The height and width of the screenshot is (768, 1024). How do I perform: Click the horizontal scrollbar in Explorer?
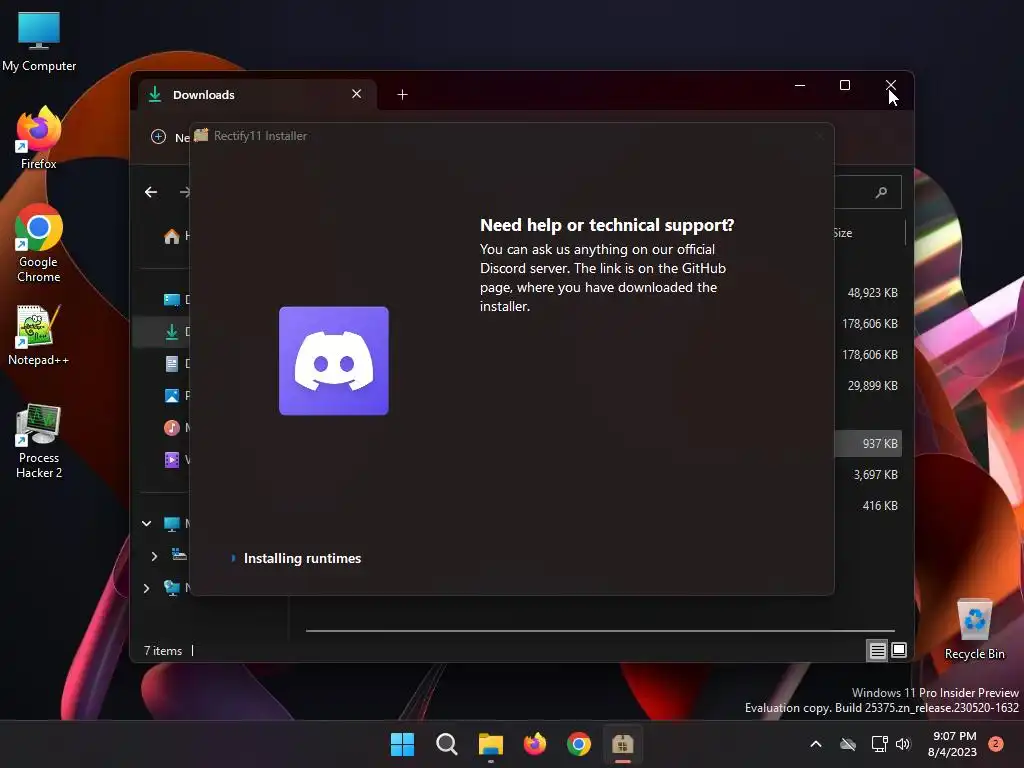(600, 631)
